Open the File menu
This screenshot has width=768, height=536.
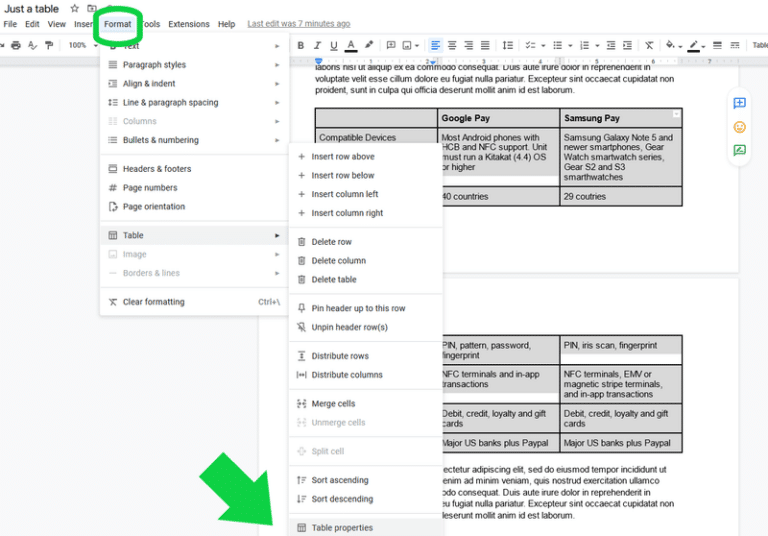pyautogui.click(x=10, y=24)
